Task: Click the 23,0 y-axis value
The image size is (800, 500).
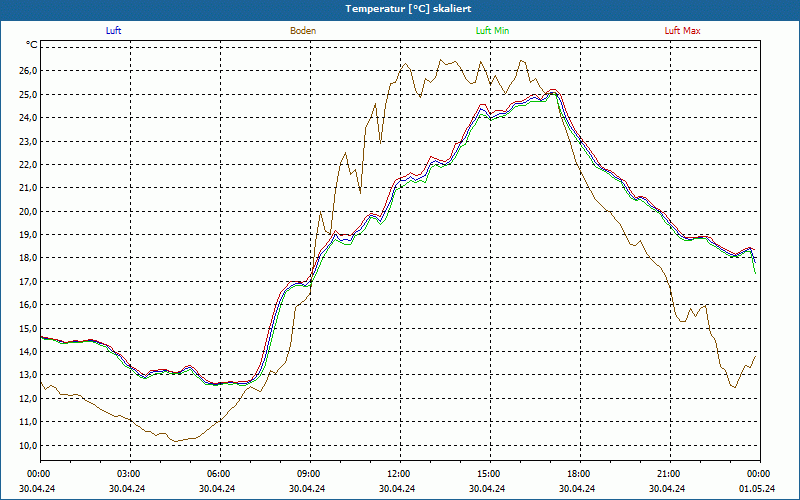Action: coord(29,141)
